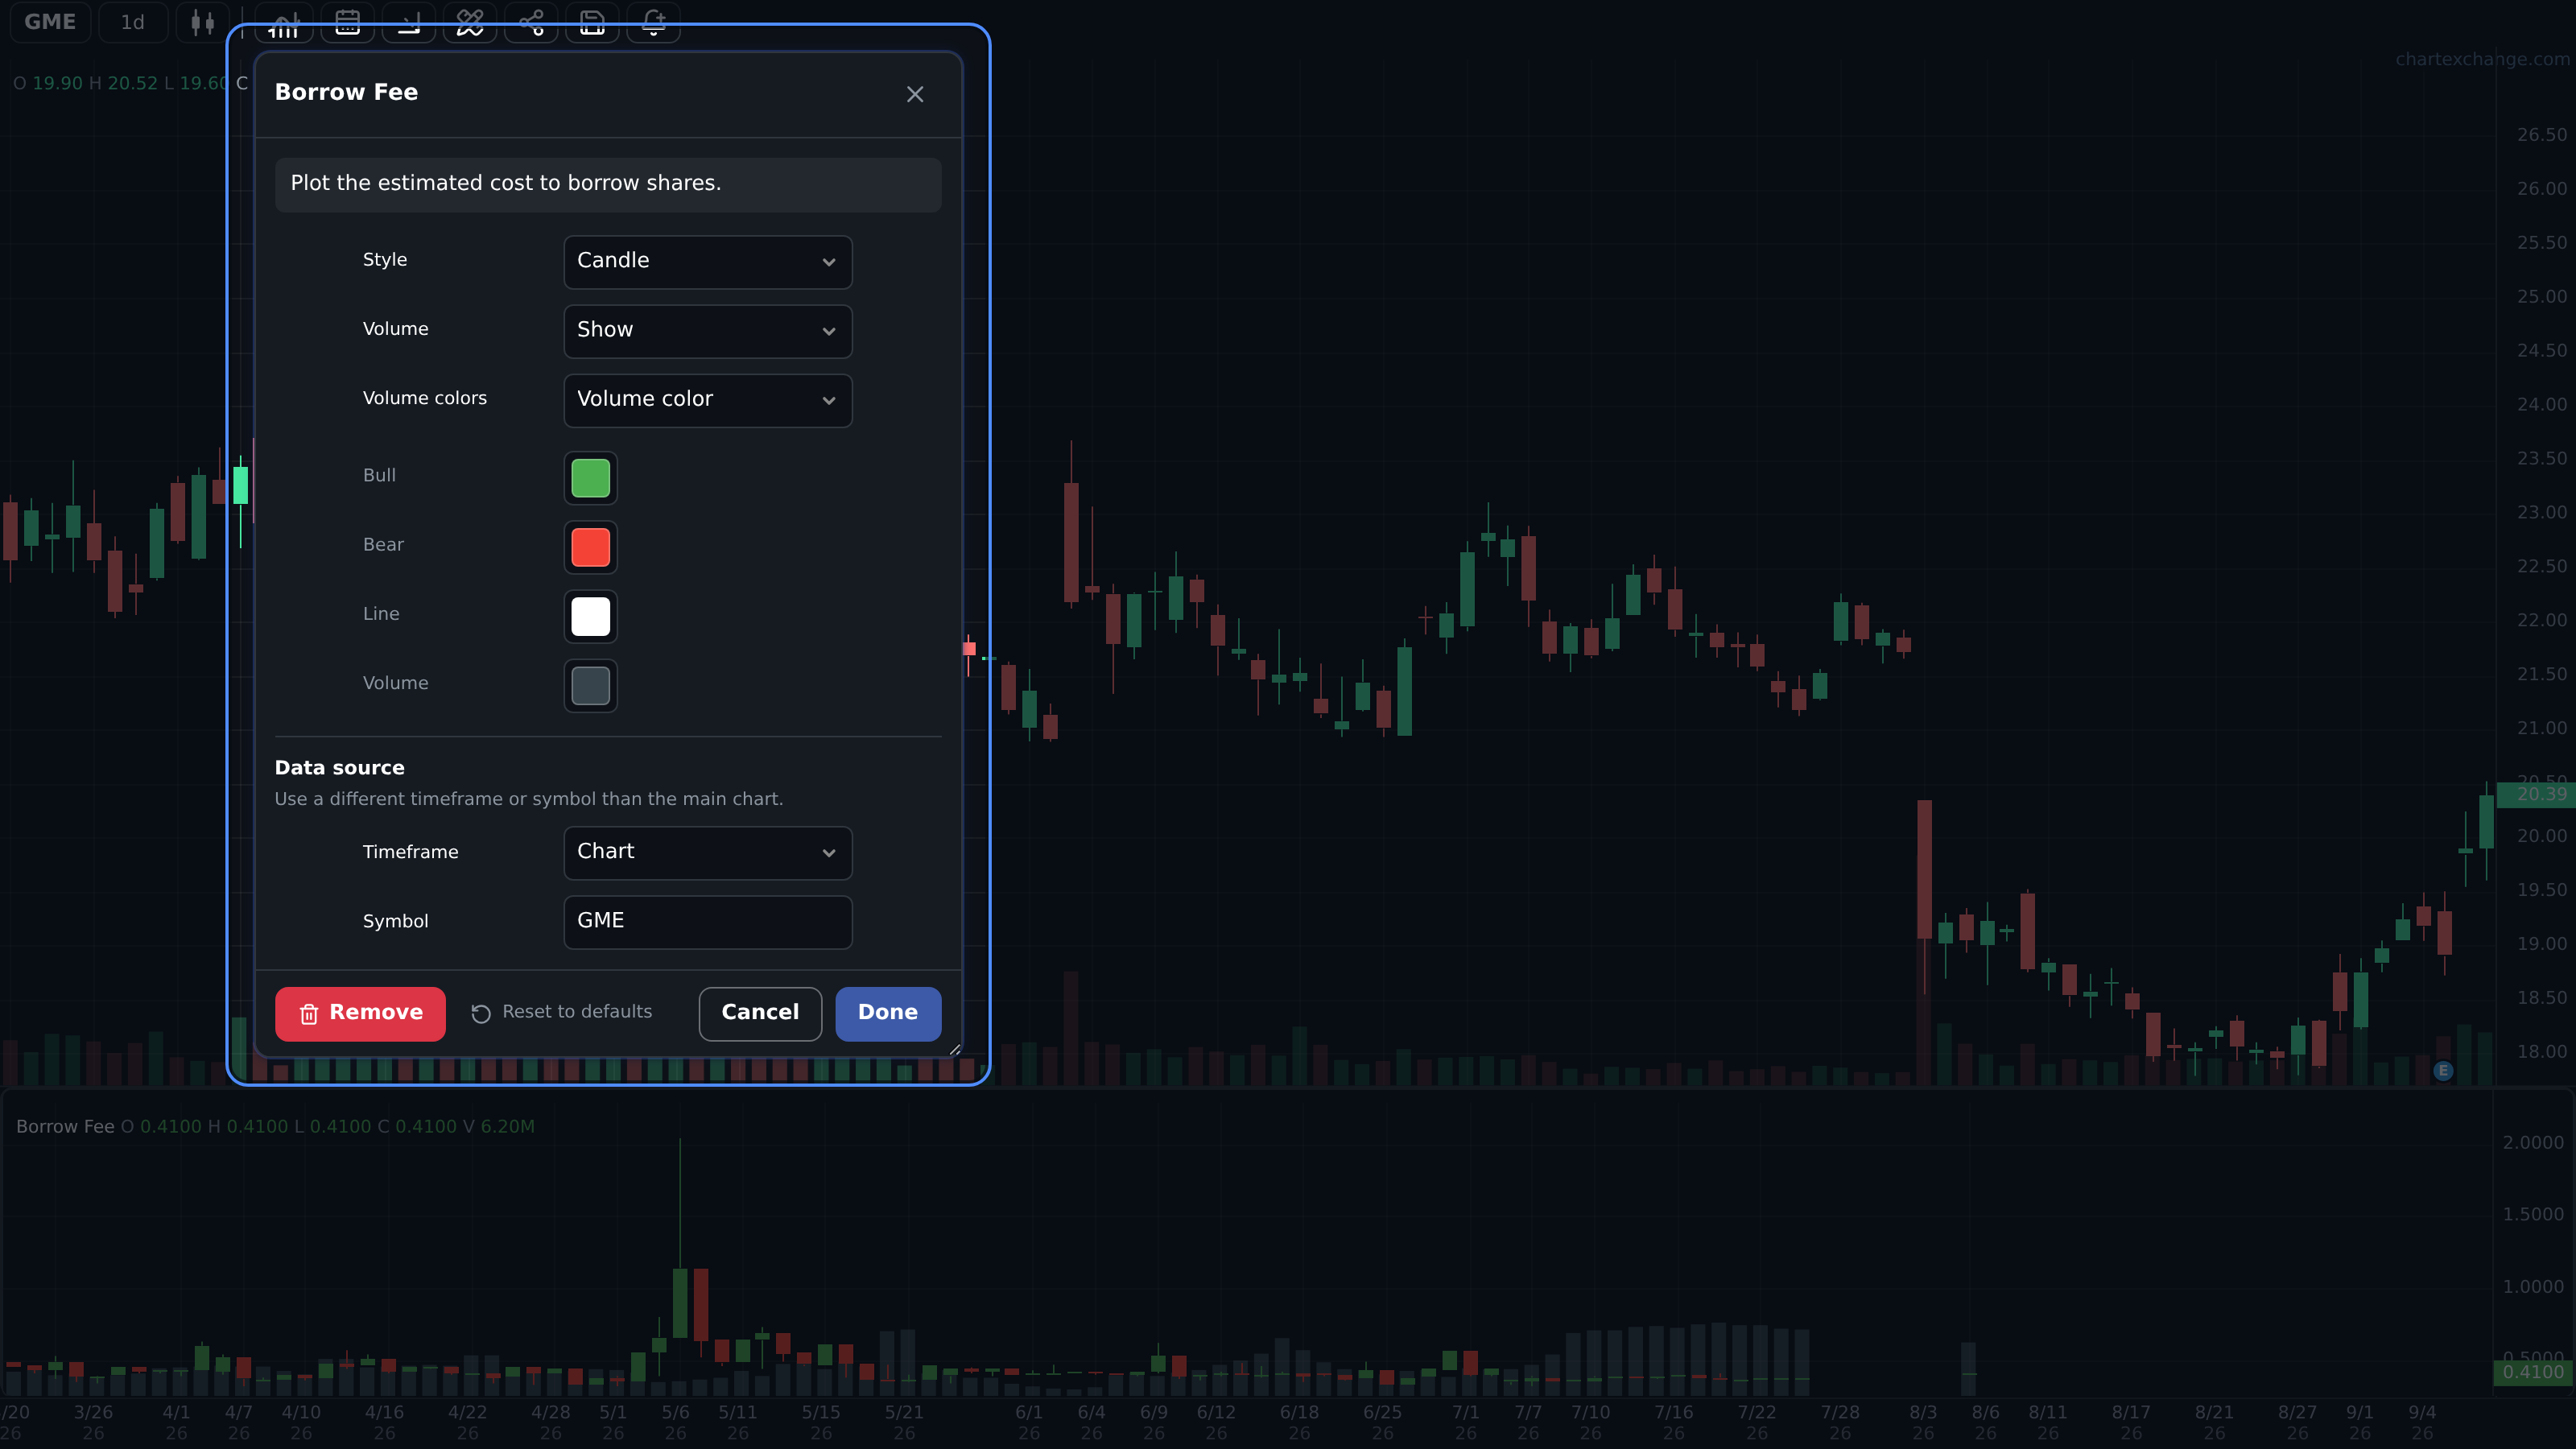Open the Volume dropdown showing Show
The height and width of the screenshot is (1449, 2576).
coord(708,331)
